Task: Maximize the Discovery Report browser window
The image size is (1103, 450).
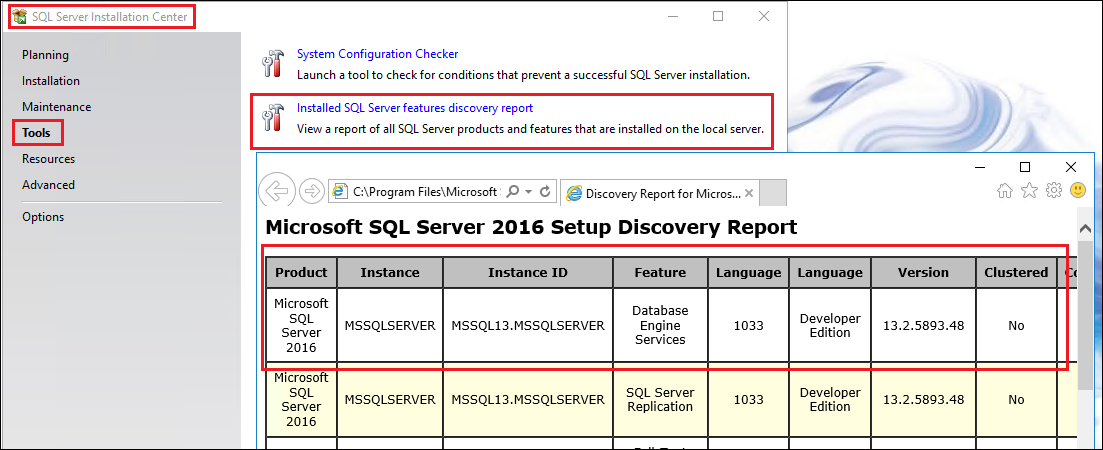Action: click(1025, 167)
